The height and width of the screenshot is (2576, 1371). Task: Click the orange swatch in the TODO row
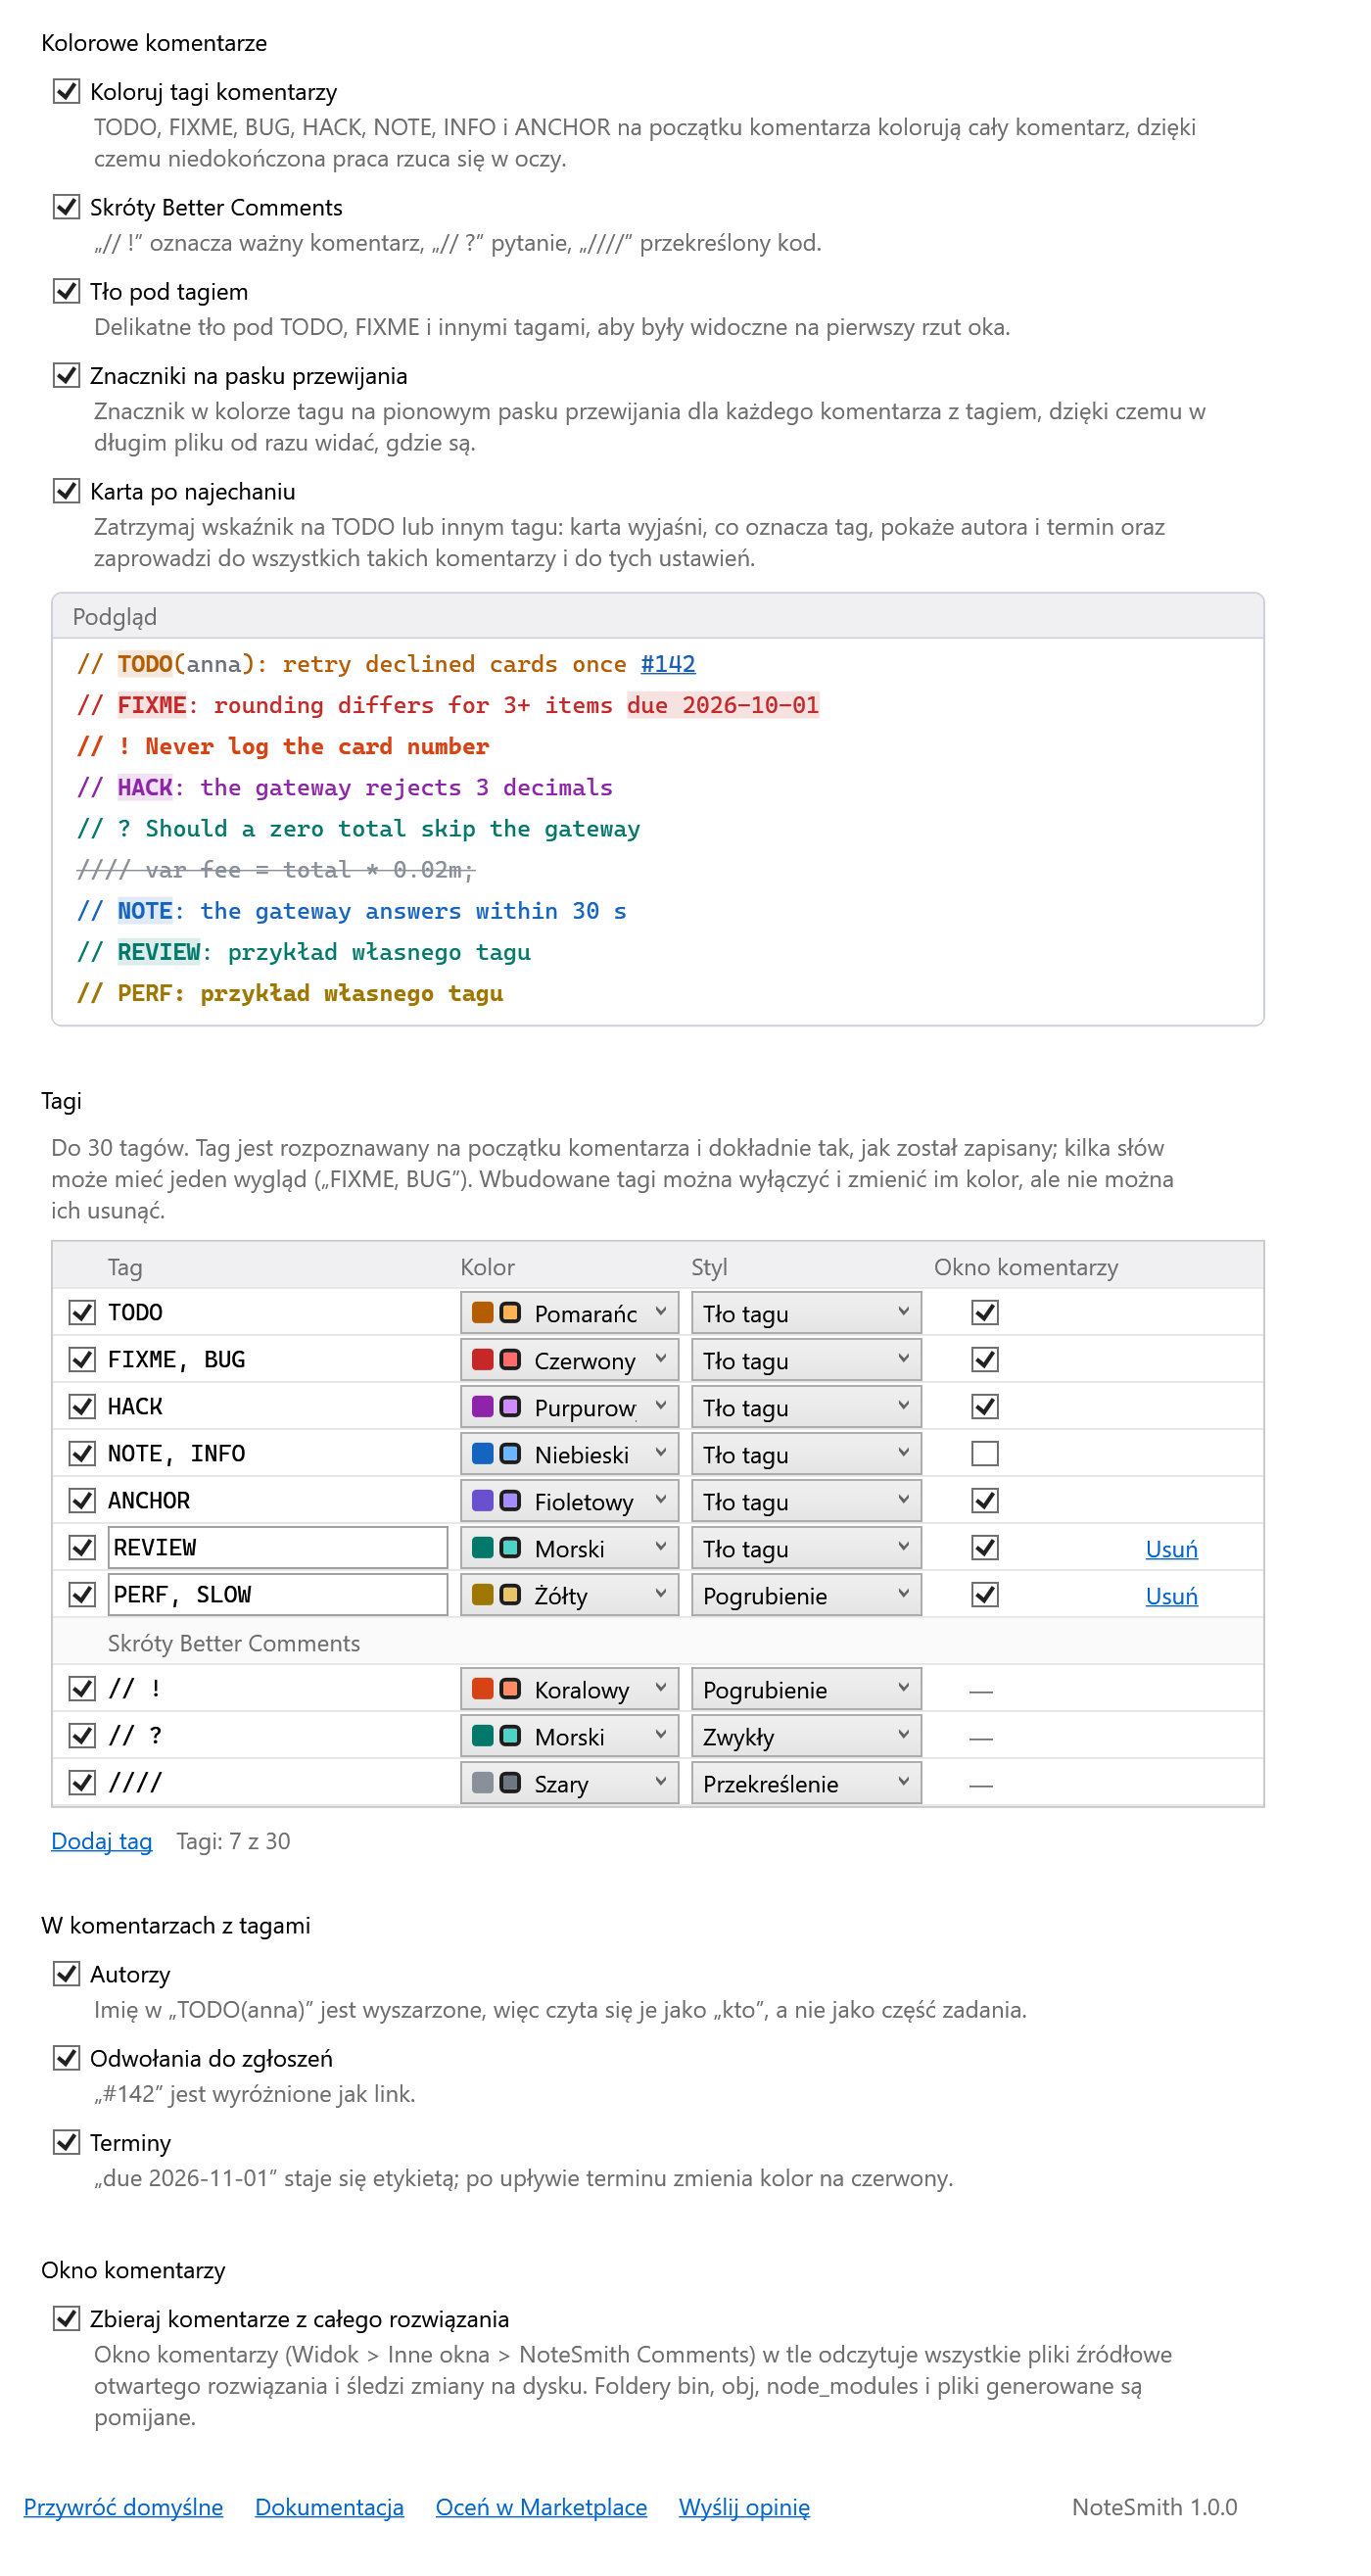[x=482, y=1312]
